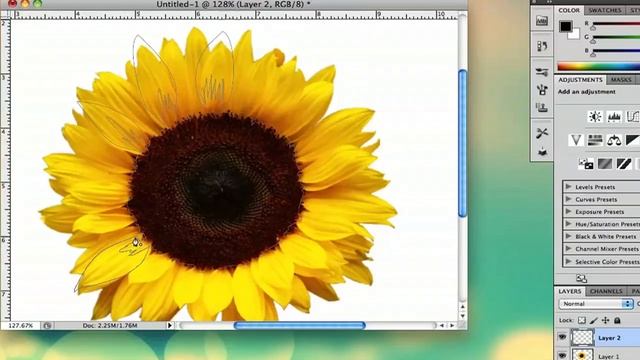Screen dimensions: 640x360
Task: Add a Vibrance adjustment triangle icon
Action: pyautogui.click(x=576, y=140)
